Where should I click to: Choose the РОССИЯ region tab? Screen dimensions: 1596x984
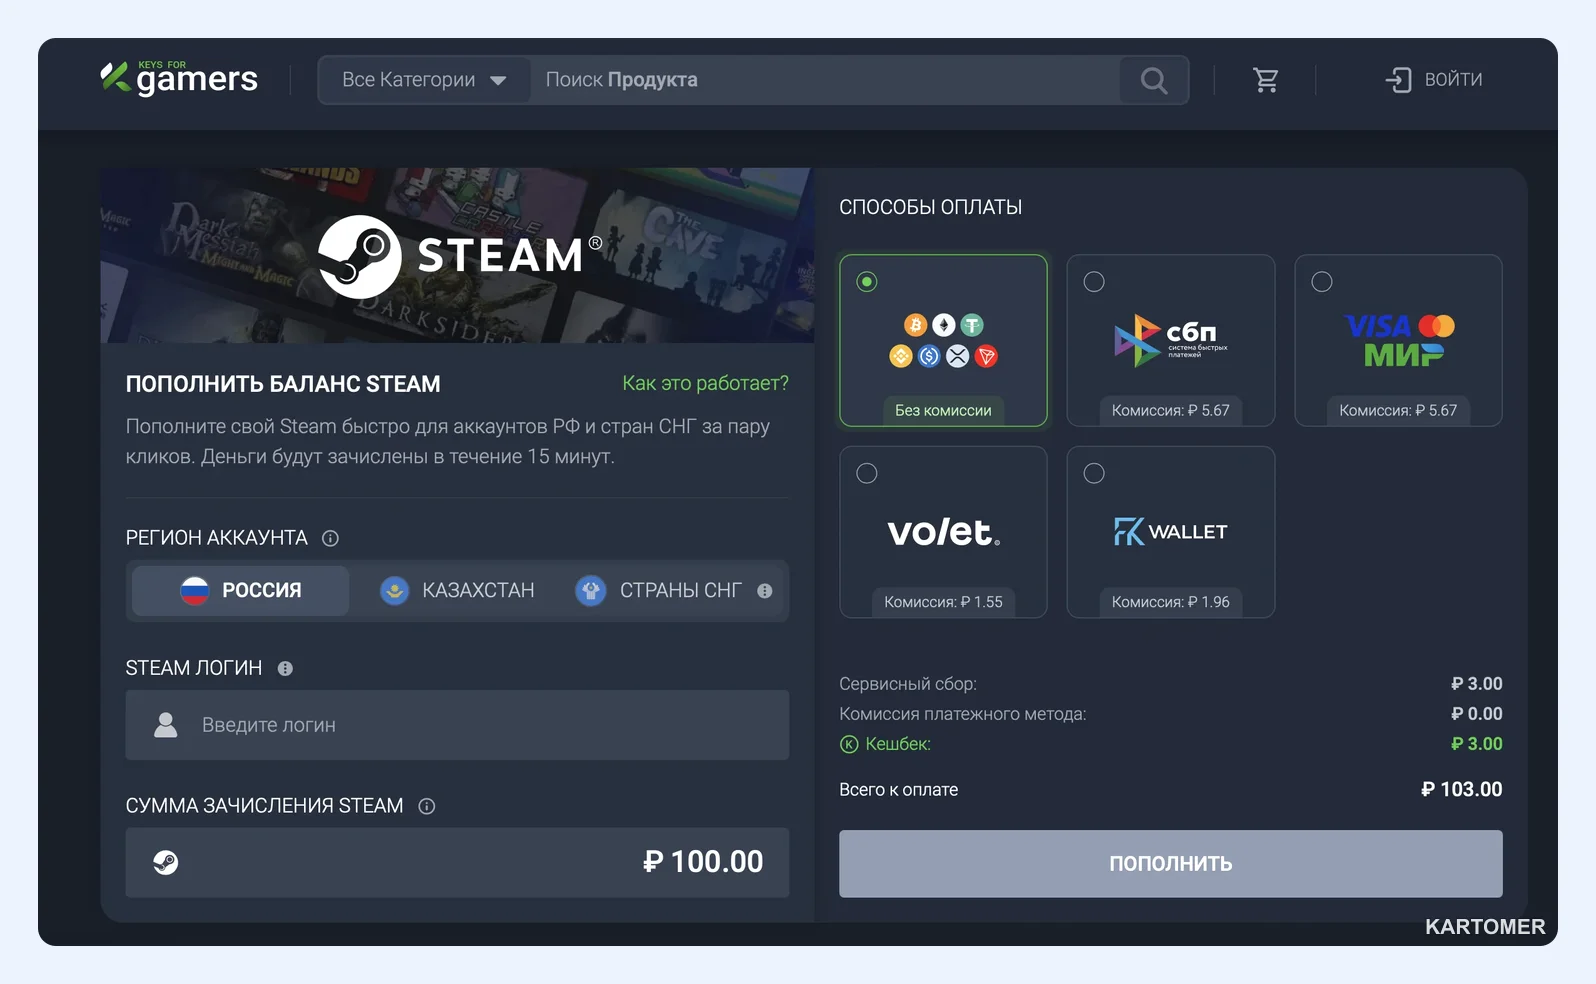(x=240, y=591)
